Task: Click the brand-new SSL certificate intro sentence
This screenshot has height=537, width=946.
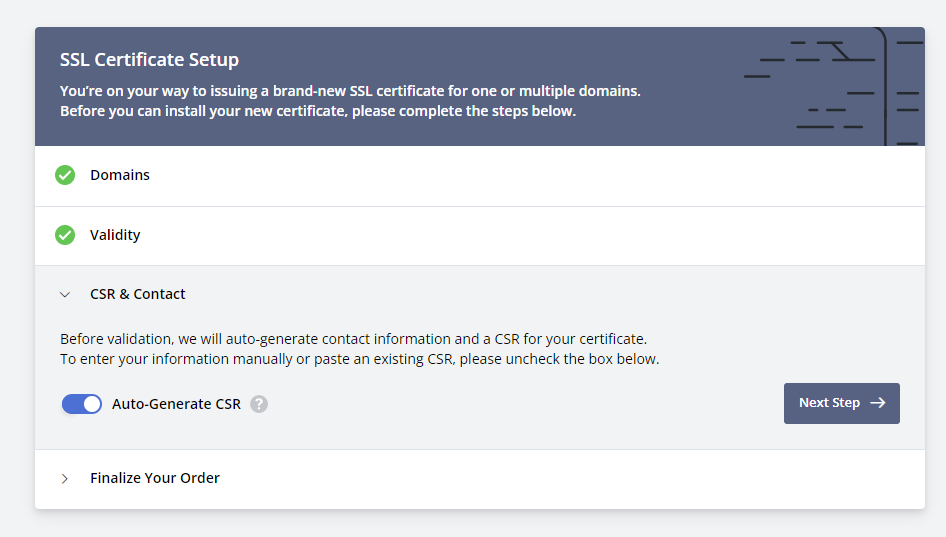Action: [x=350, y=91]
